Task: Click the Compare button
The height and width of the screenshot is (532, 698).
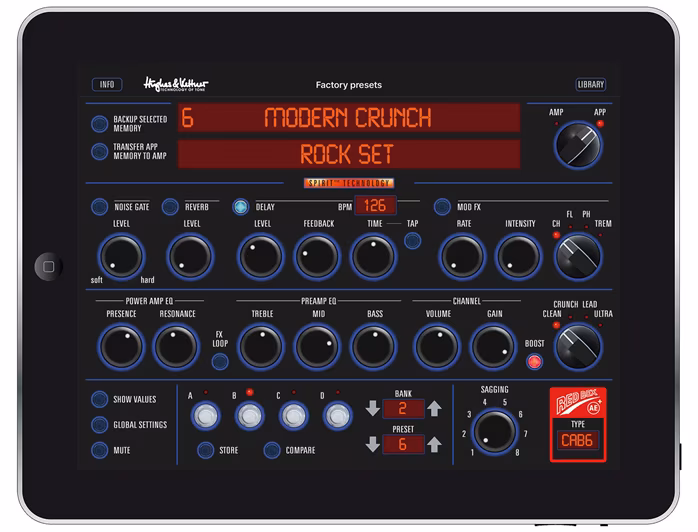Action: coord(271,450)
